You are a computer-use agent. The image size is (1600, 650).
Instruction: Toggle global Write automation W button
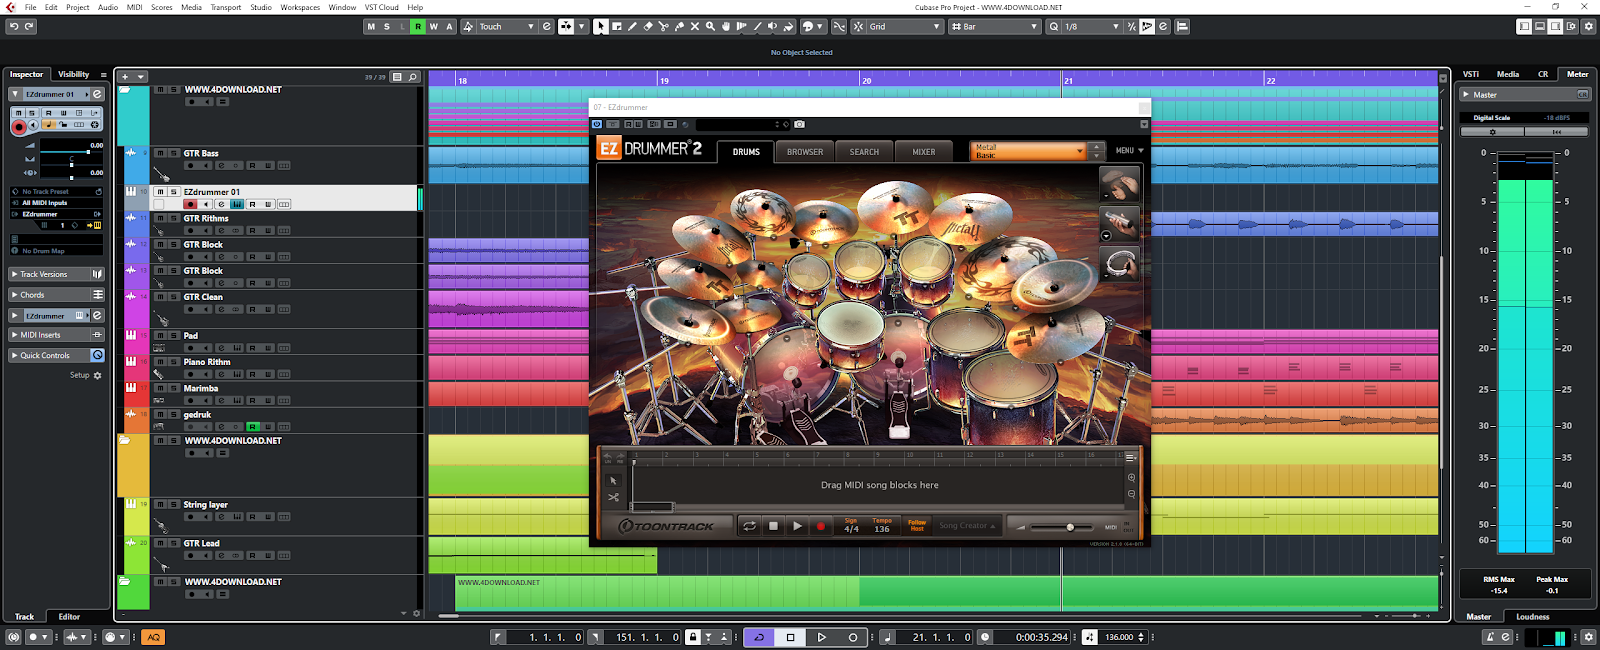[433, 27]
